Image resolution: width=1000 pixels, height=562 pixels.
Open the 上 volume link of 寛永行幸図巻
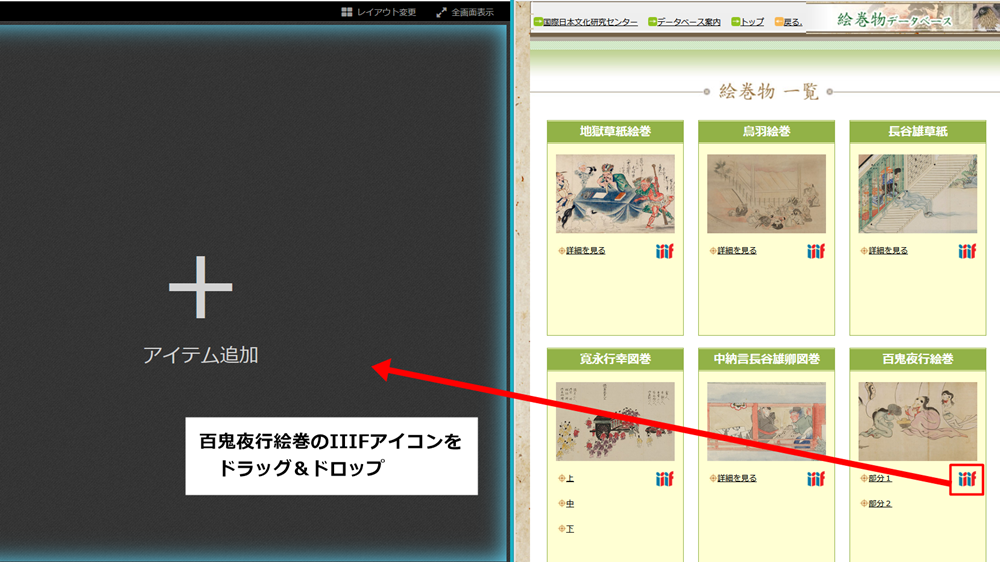pos(570,478)
